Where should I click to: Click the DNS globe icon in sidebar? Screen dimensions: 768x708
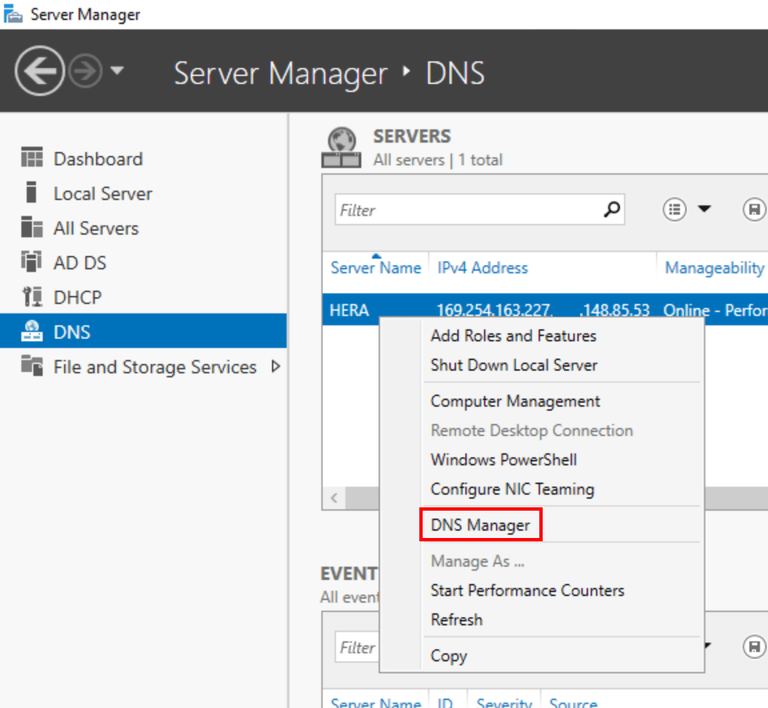tap(32, 331)
